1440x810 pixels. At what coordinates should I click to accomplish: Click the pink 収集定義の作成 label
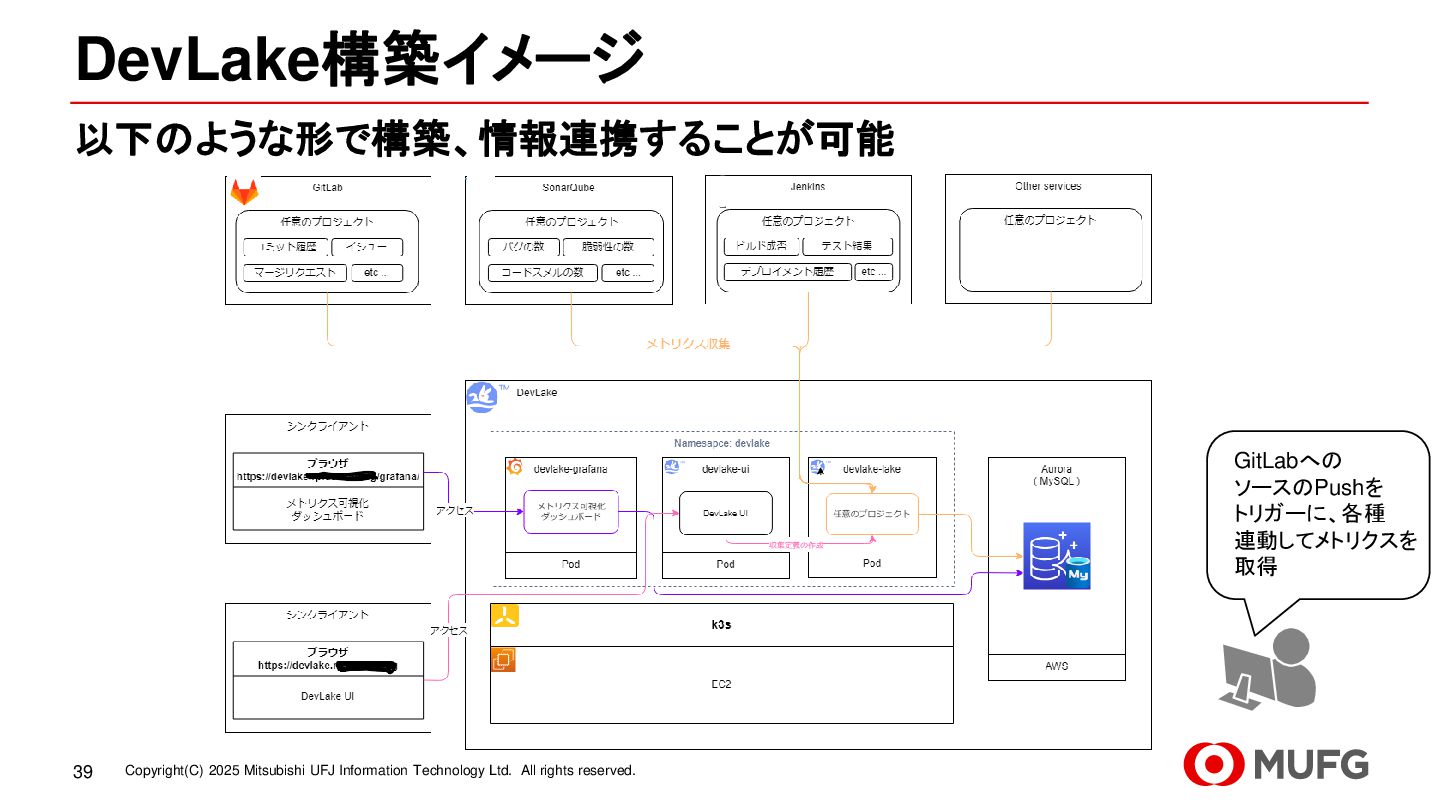point(796,545)
